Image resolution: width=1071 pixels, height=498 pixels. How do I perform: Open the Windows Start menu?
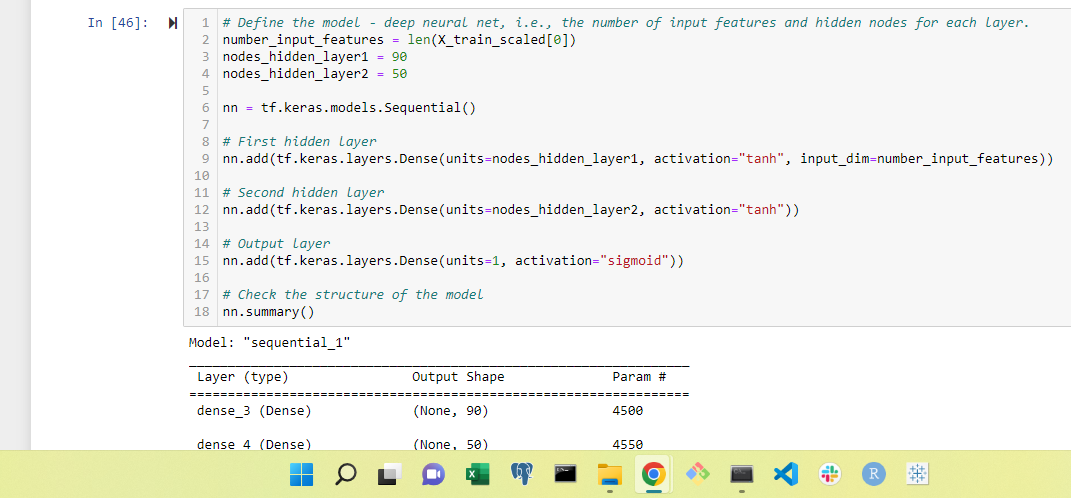coord(301,473)
